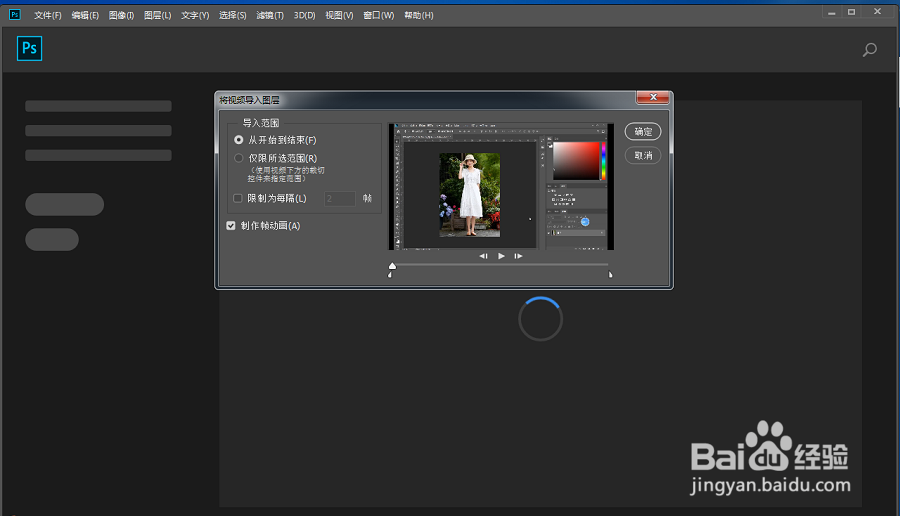Select 仅限所选范围(R) radio option
Viewport: 900px width, 516px height.
[x=239, y=158]
